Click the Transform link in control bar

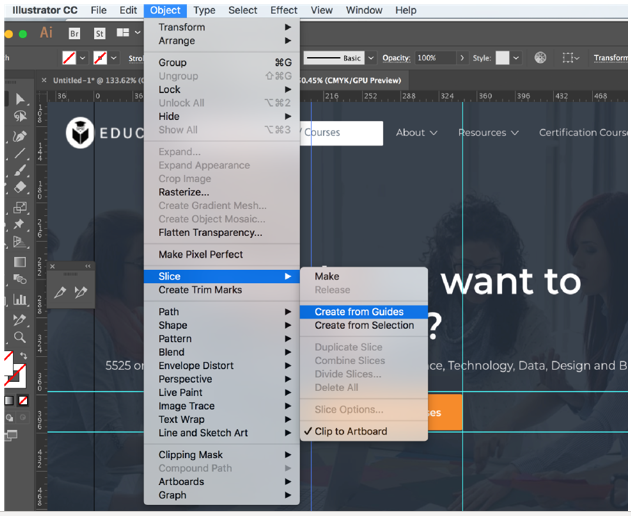point(610,58)
